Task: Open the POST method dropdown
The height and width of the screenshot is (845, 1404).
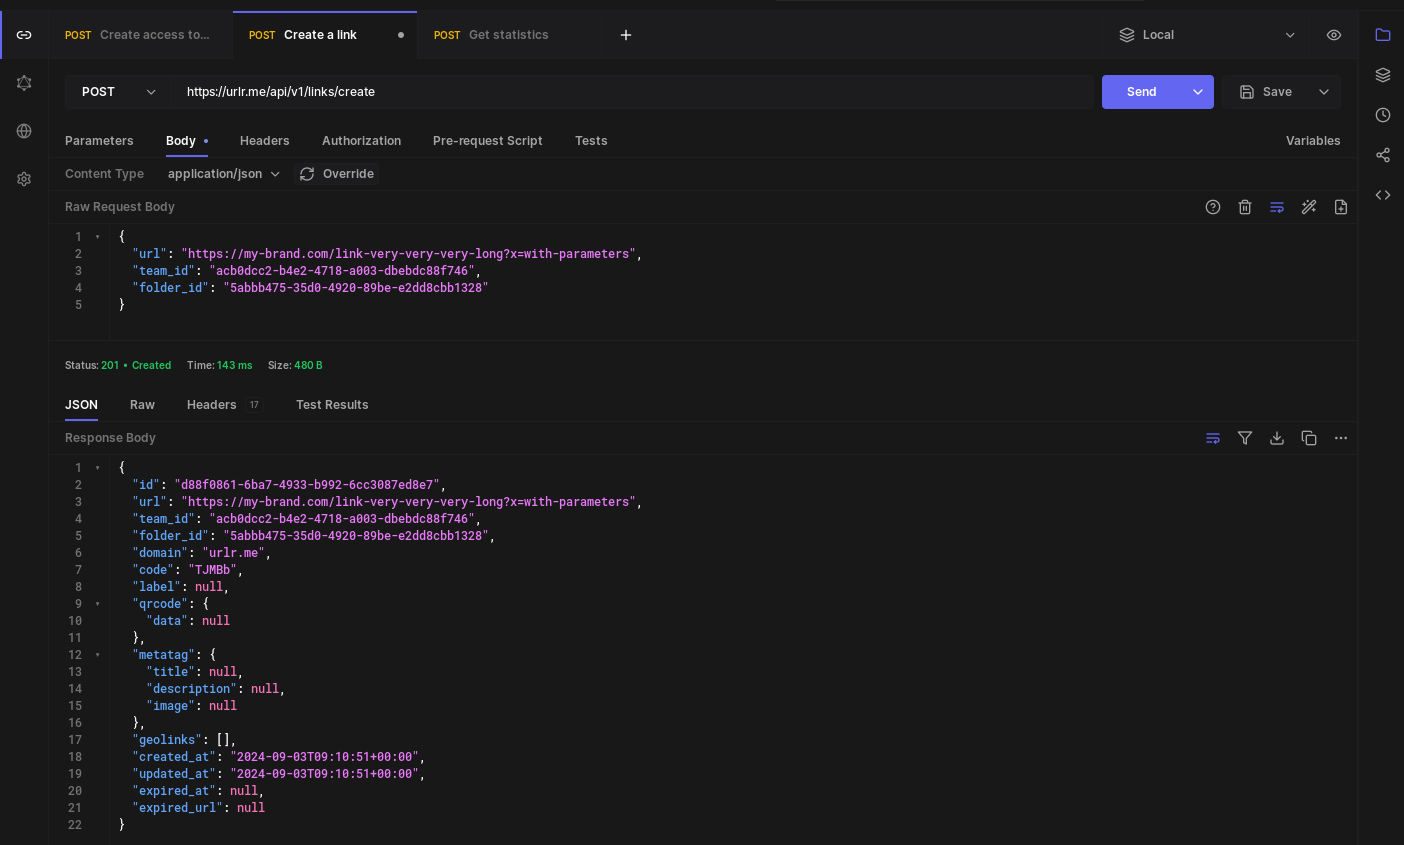Action: tap(118, 92)
